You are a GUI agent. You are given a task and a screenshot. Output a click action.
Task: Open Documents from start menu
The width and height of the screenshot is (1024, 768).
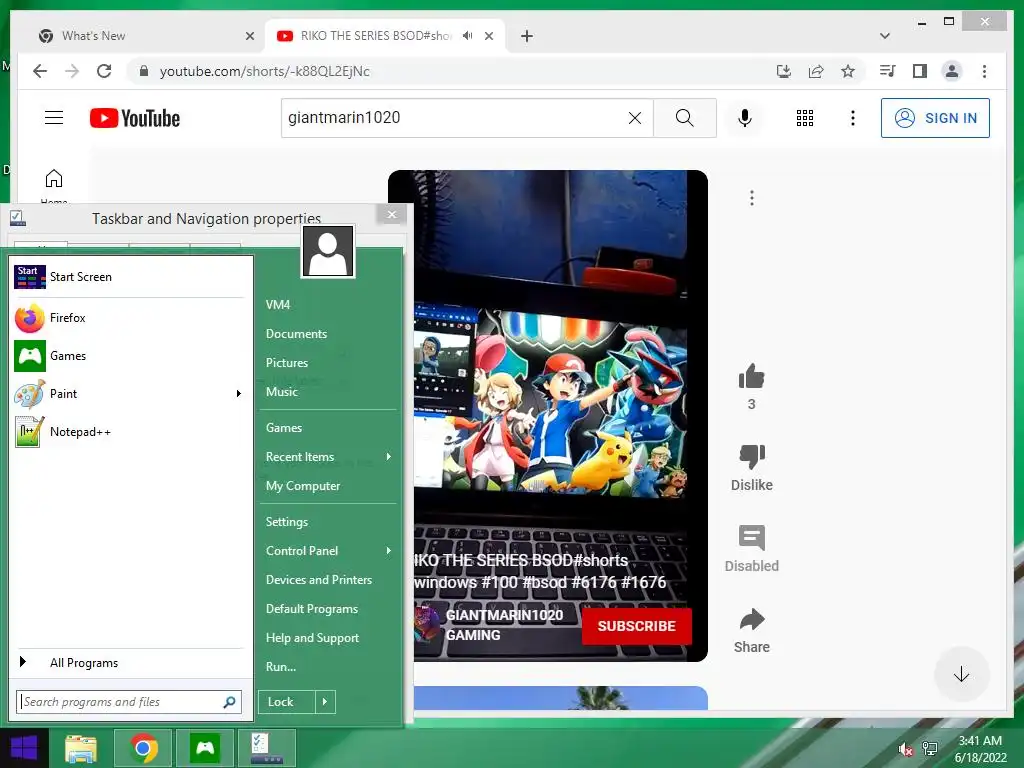[x=296, y=334]
